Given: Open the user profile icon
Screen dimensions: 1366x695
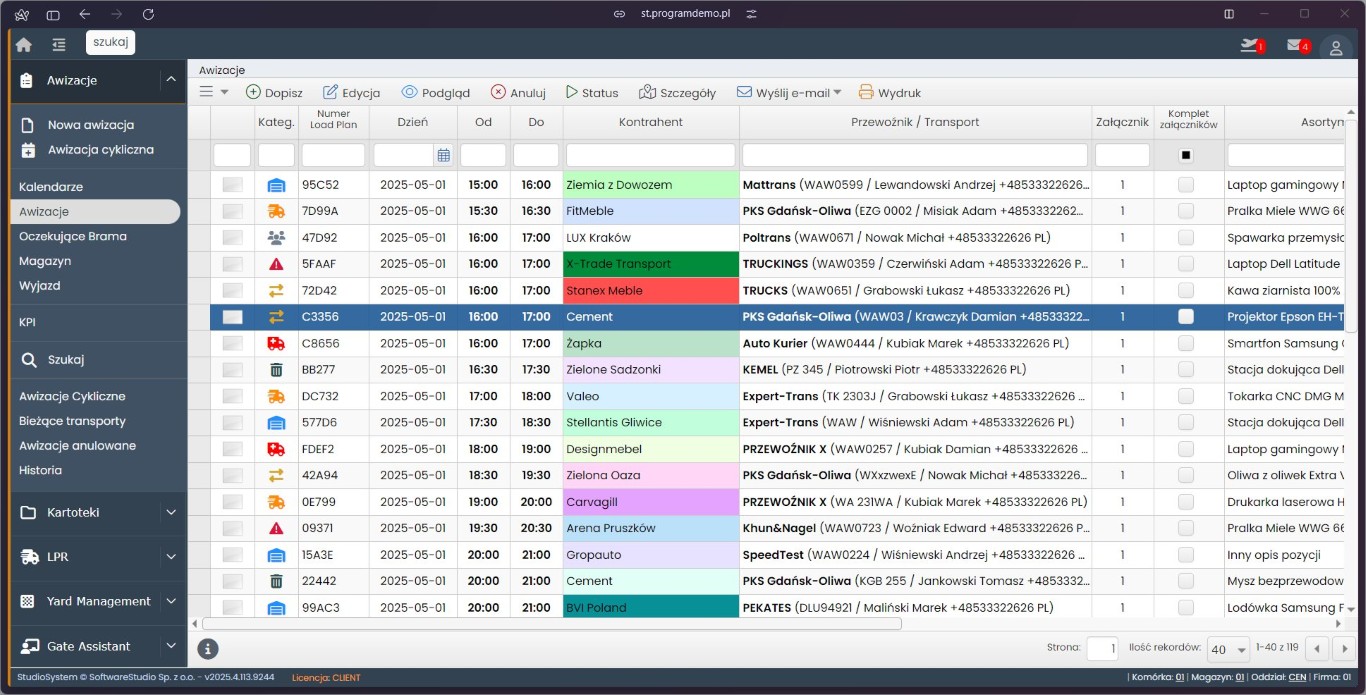Looking at the screenshot, I should [1336, 47].
